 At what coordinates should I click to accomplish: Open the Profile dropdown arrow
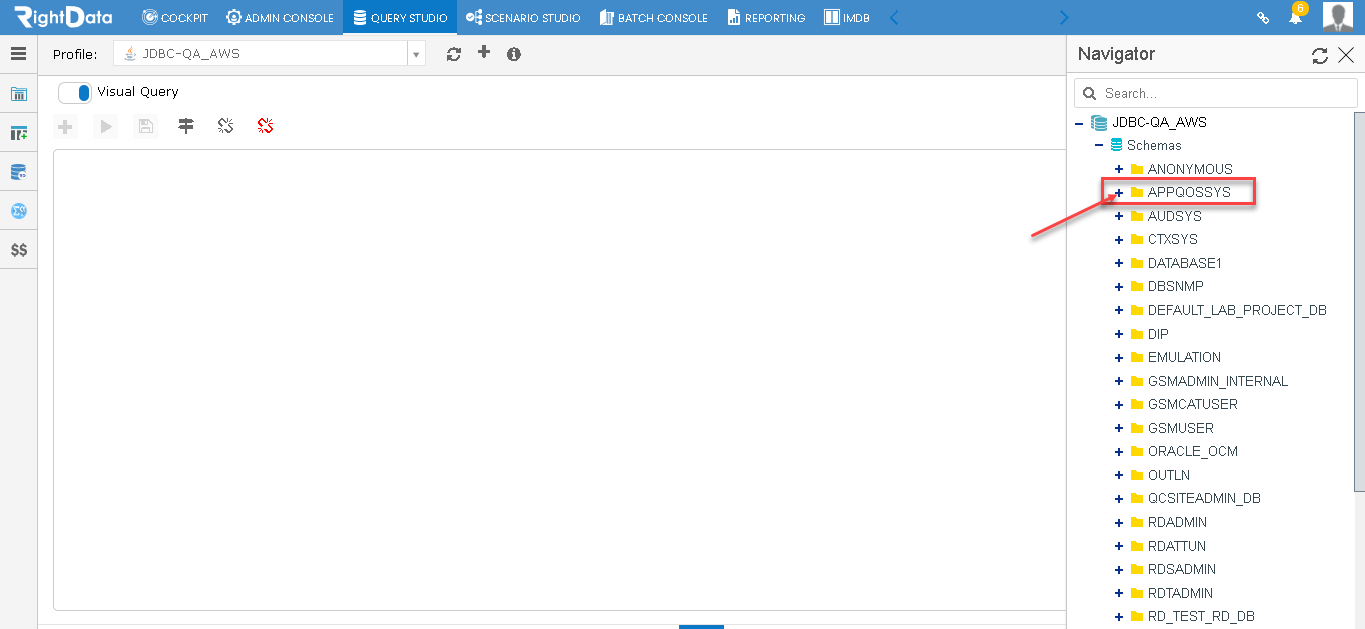[416, 54]
